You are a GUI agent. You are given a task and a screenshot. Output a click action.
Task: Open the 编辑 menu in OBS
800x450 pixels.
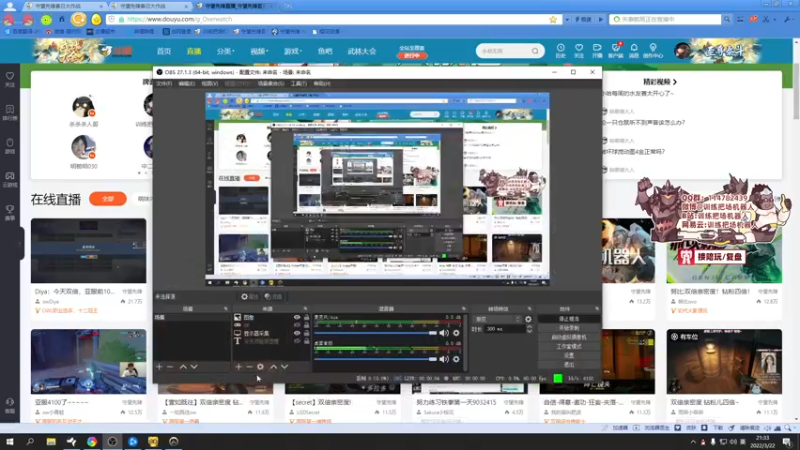tap(186, 84)
